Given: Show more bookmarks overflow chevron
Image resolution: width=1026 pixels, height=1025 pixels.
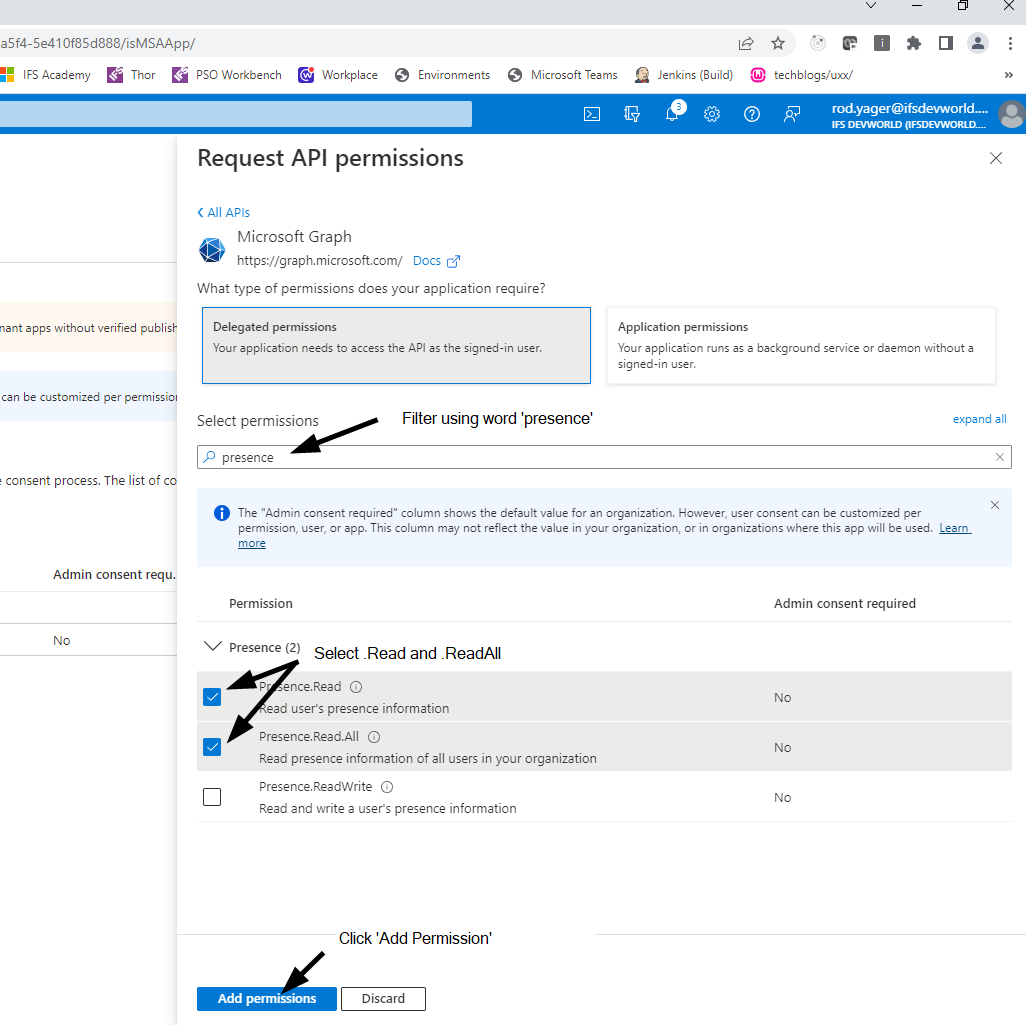Looking at the screenshot, I should tap(1008, 75).
